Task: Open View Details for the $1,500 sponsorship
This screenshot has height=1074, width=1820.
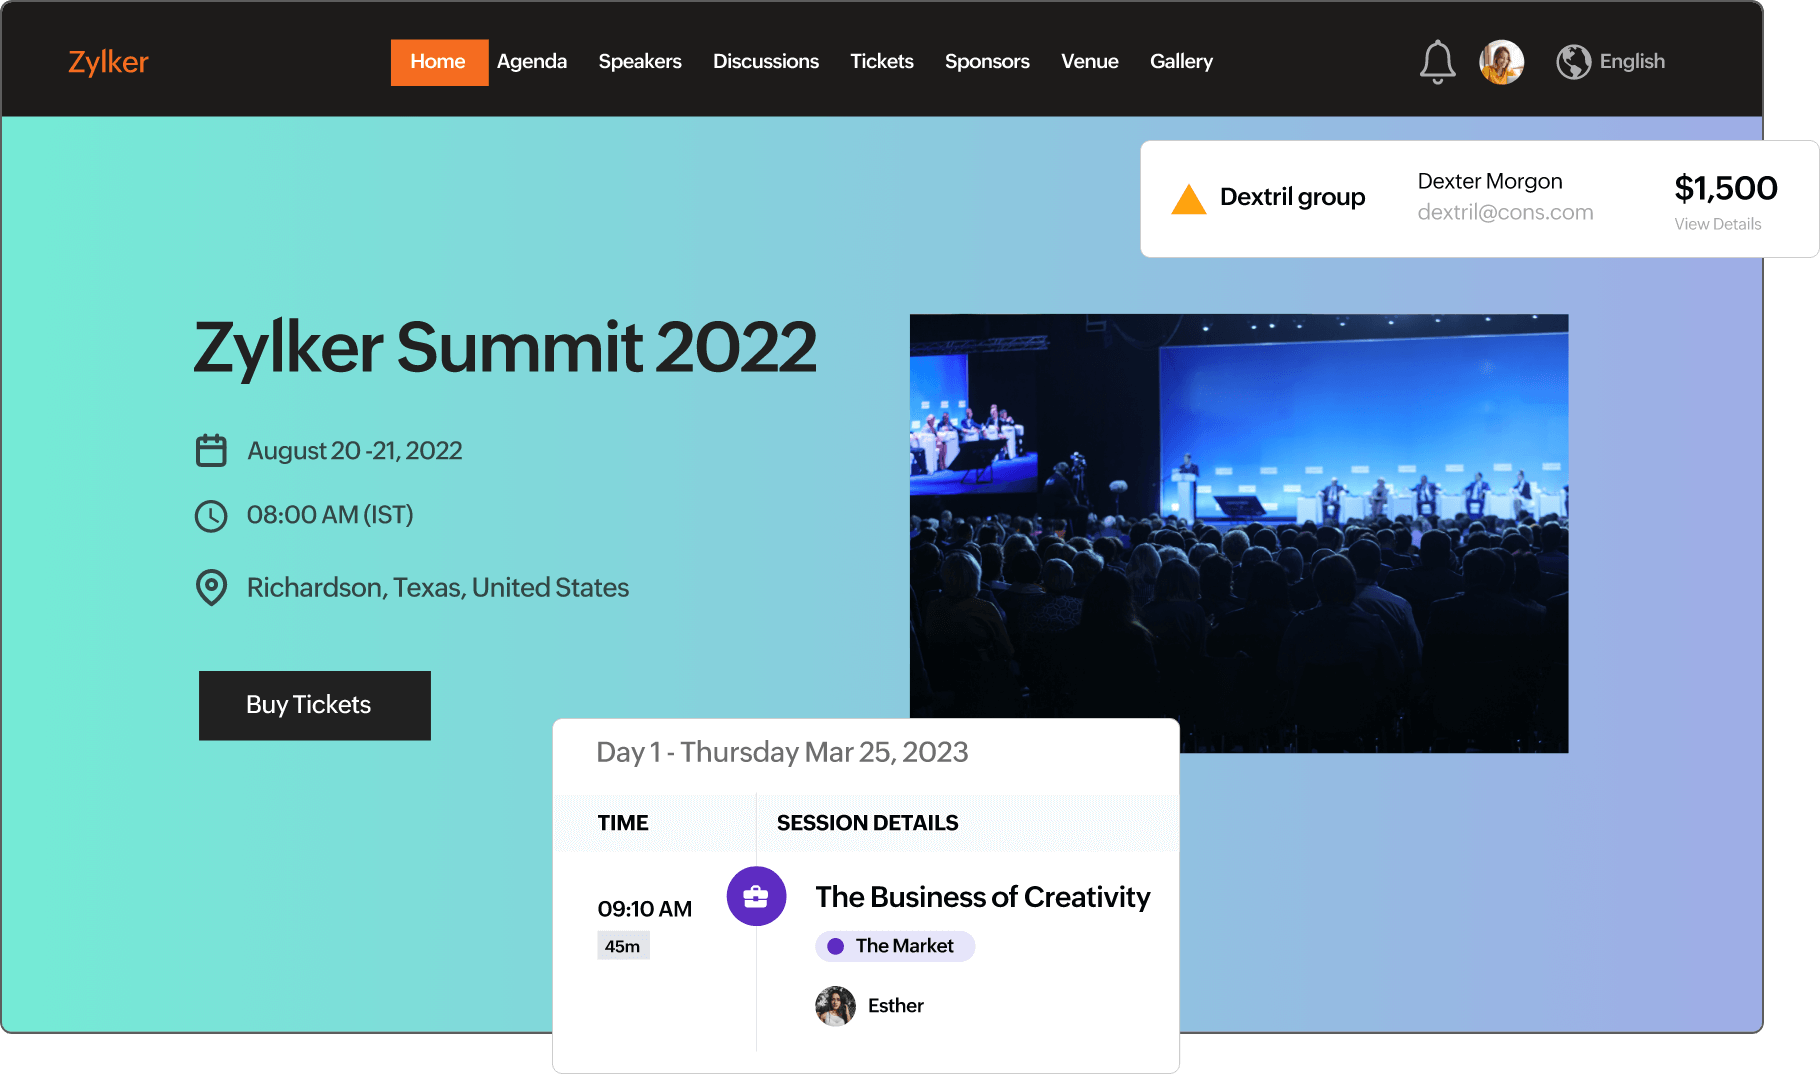Action: click(1718, 224)
